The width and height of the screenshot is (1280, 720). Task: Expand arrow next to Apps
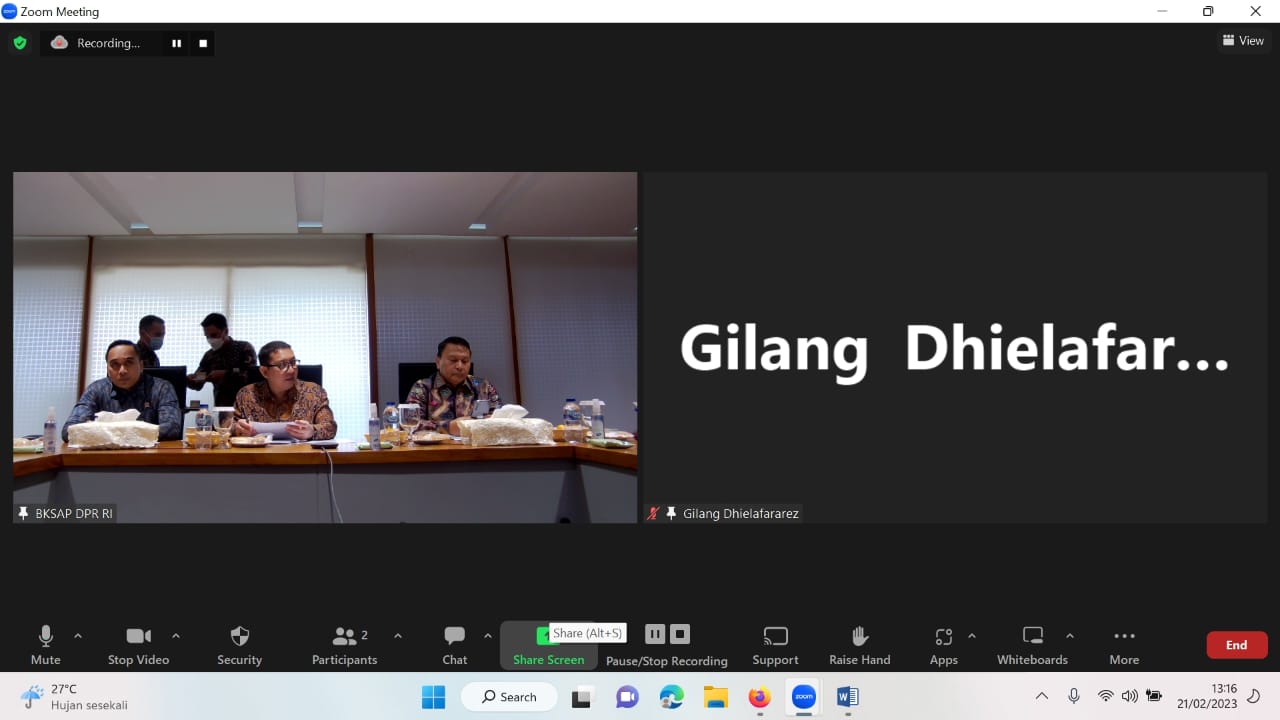click(x=972, y=636)
